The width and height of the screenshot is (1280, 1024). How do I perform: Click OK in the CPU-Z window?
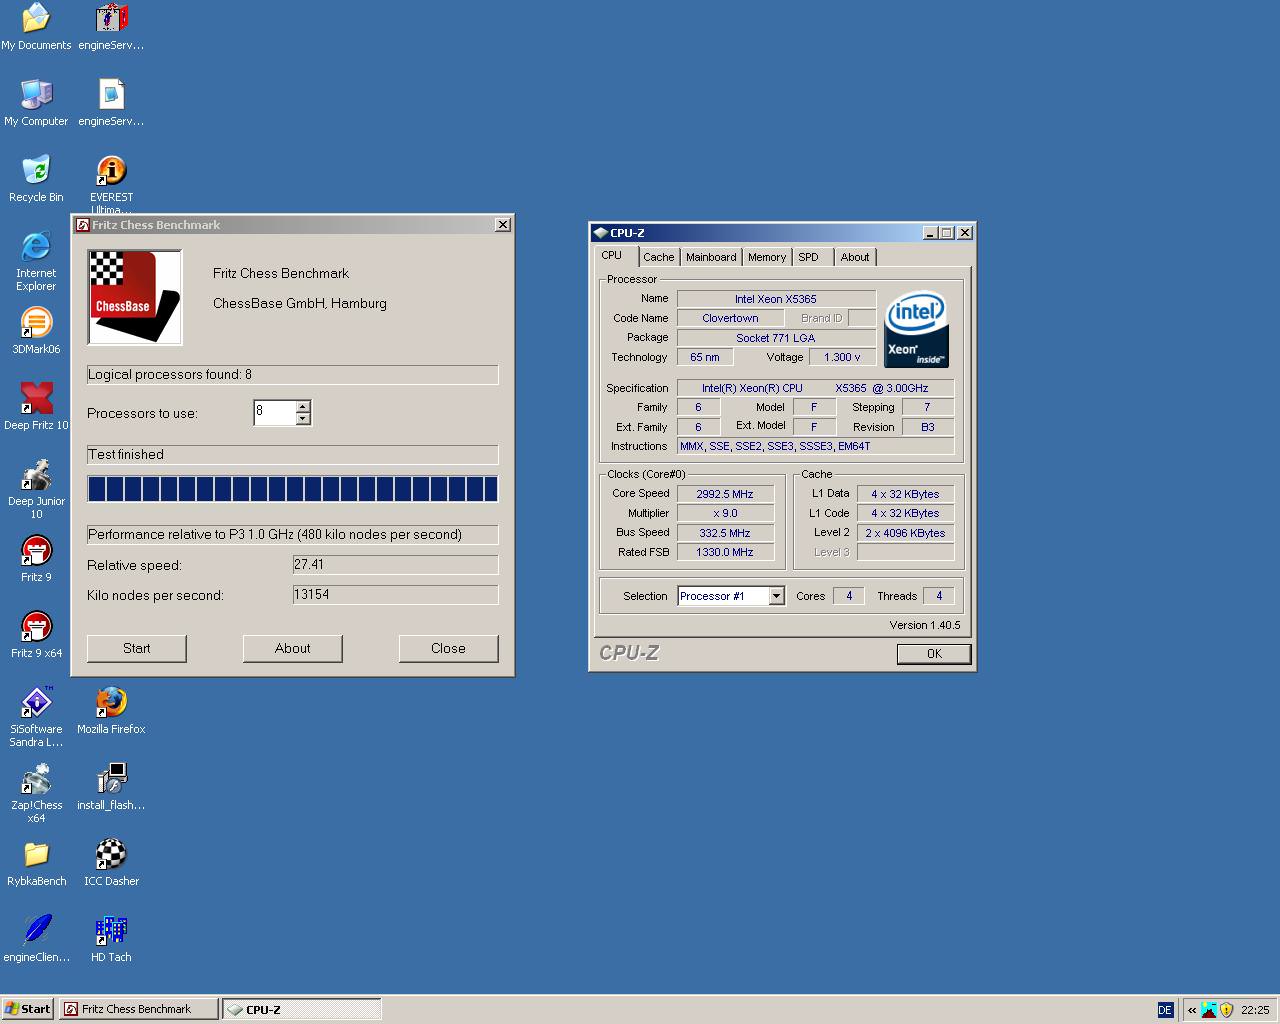point(934,653)
